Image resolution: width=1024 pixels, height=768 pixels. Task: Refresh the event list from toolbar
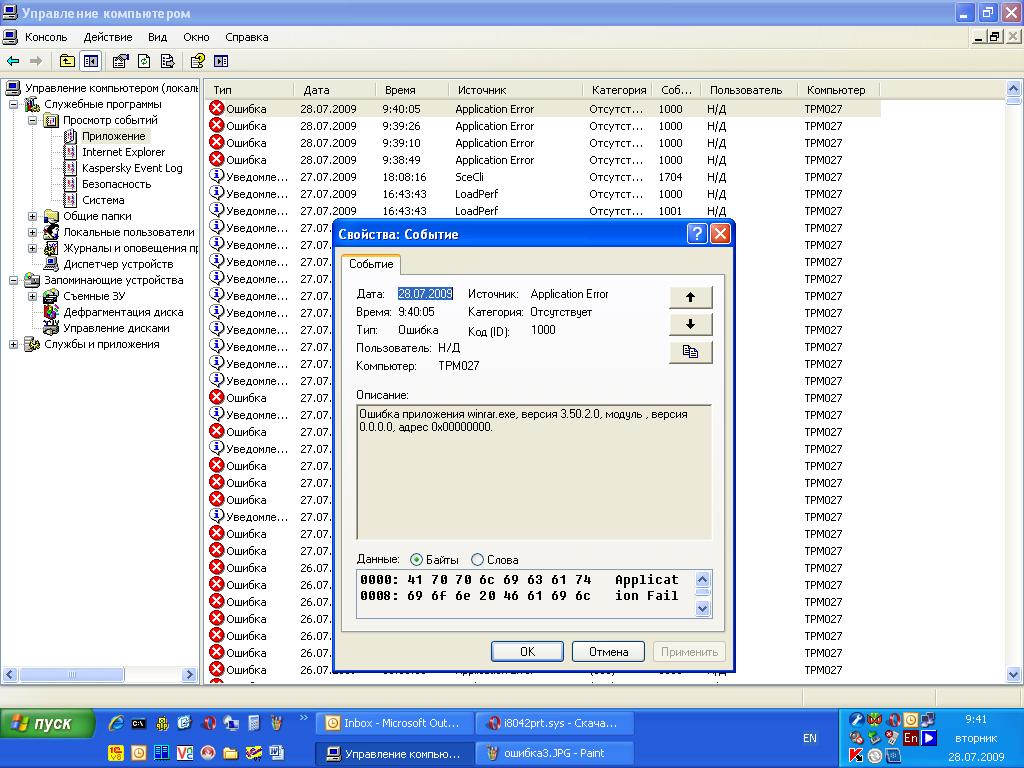point(144,61)
